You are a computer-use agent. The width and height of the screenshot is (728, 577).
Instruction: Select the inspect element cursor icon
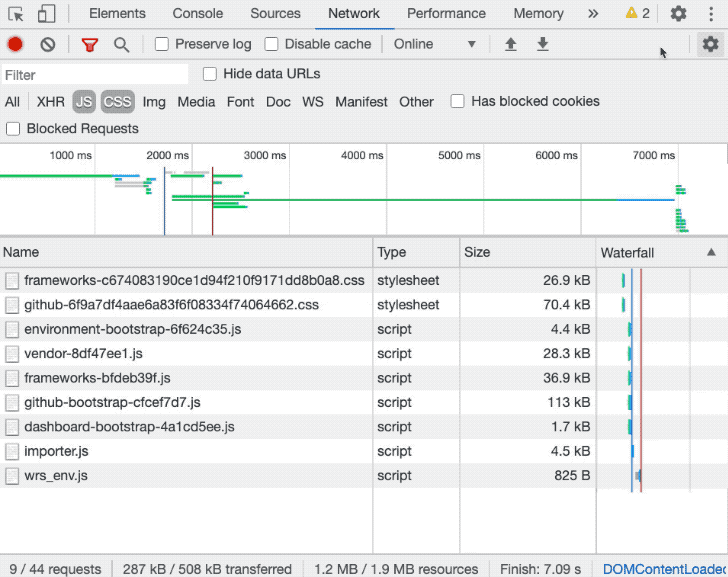coord(15,14)
